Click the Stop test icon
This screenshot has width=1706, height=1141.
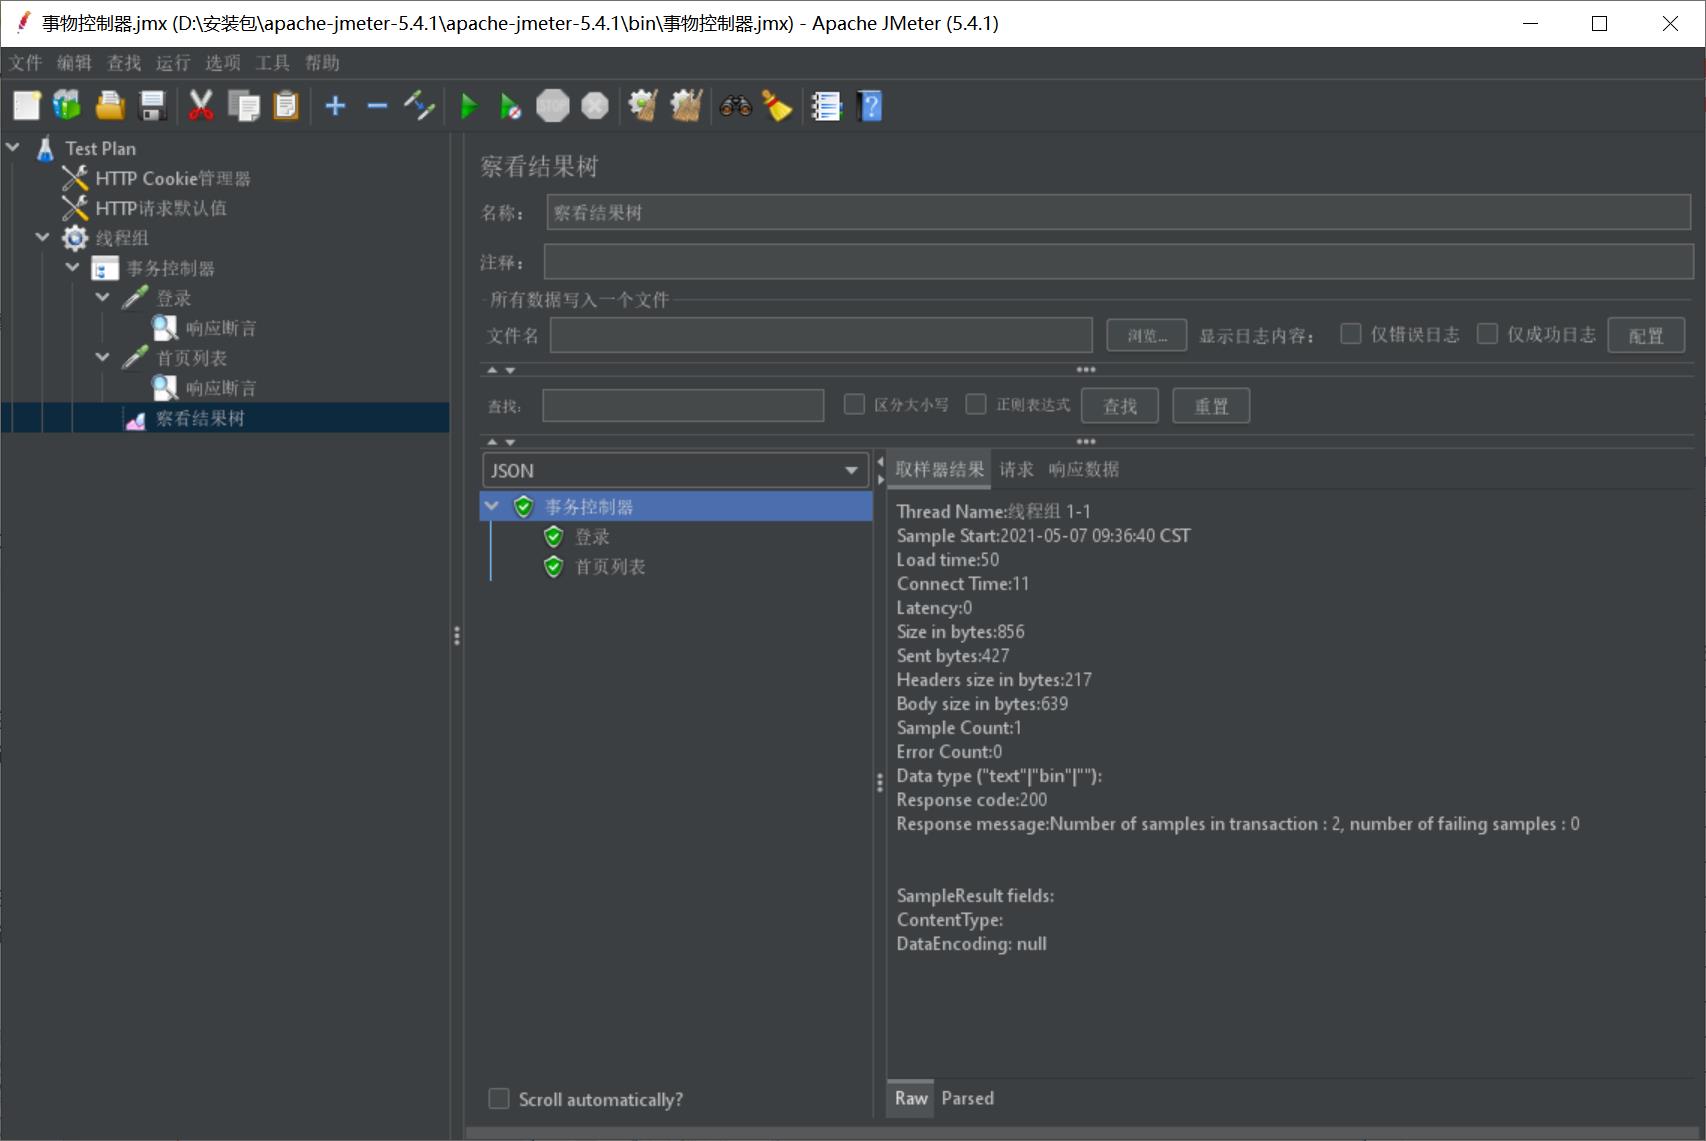click(x=552, y=105)
